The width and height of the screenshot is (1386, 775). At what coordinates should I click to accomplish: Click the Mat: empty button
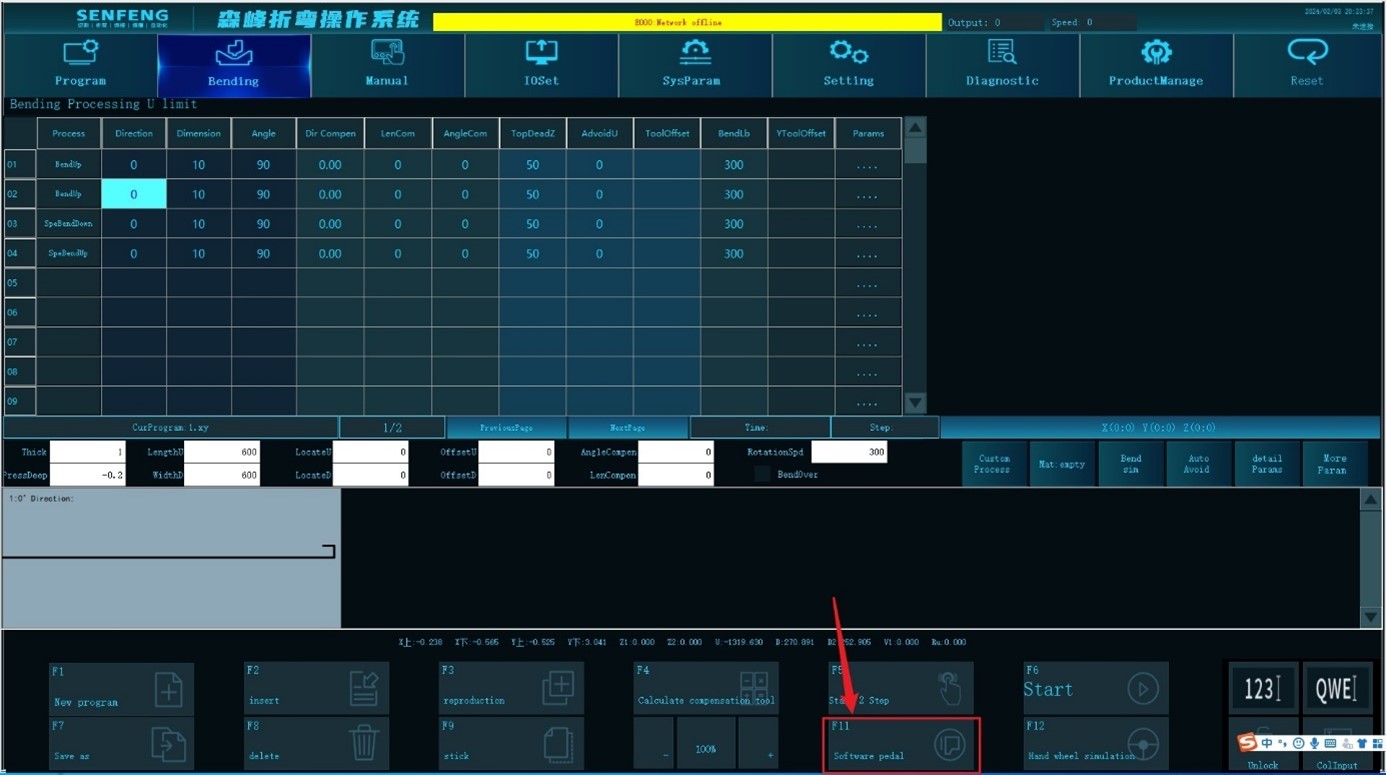pyautogui.click(x=1062, y=464)
